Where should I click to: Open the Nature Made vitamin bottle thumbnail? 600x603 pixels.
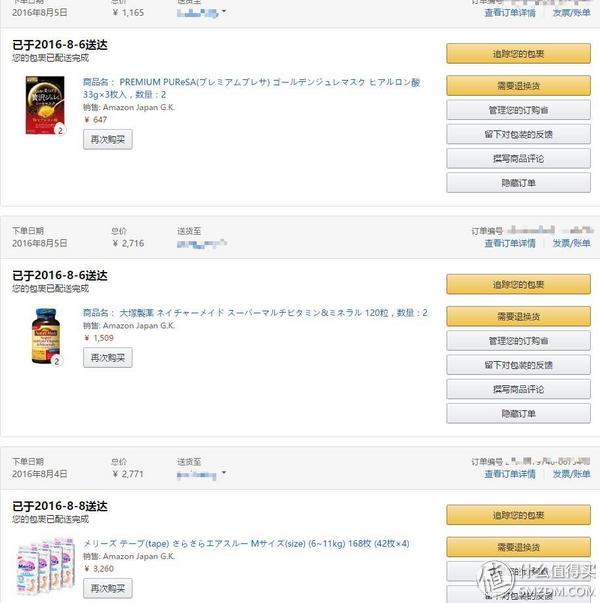click(x=46, y=336)
